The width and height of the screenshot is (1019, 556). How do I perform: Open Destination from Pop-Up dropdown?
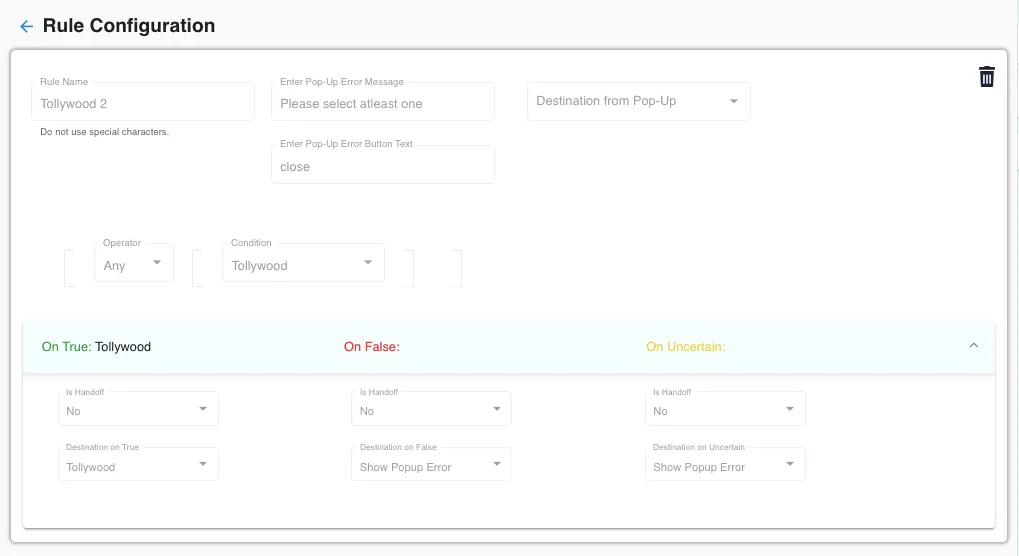click(639, 101)
